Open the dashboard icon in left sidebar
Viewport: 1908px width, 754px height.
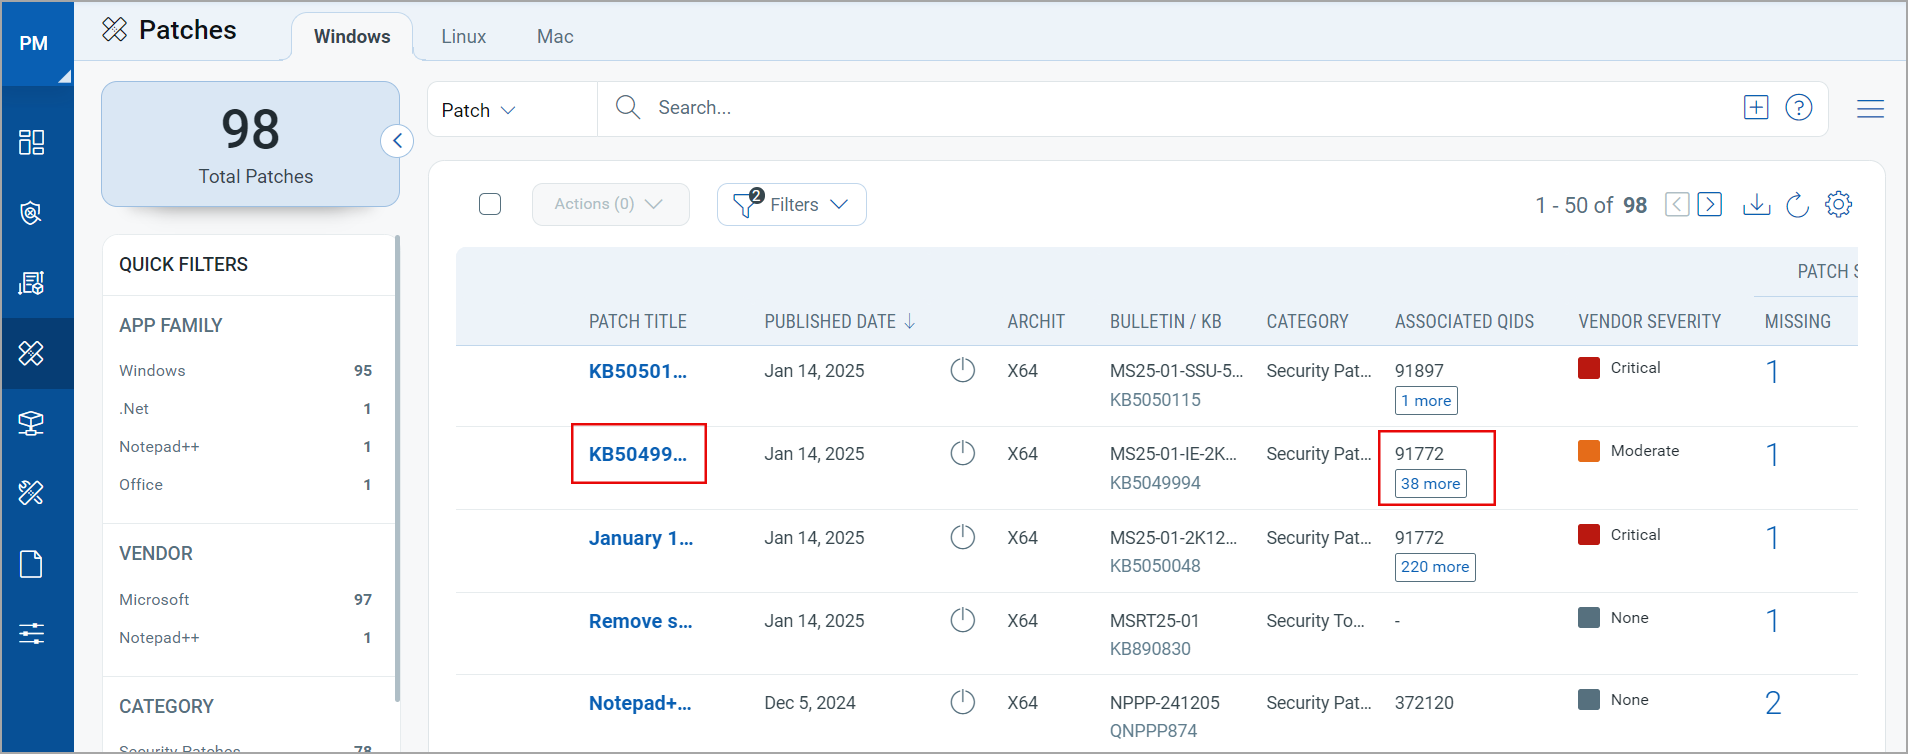tap(32, 142)
